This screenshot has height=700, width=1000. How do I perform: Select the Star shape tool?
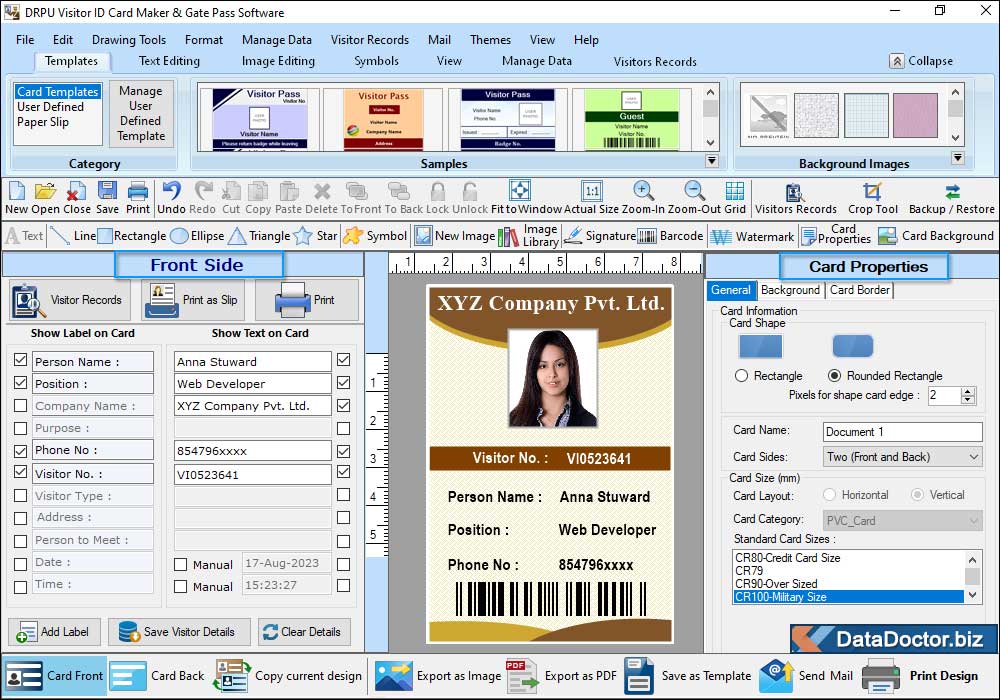(315, 236)
